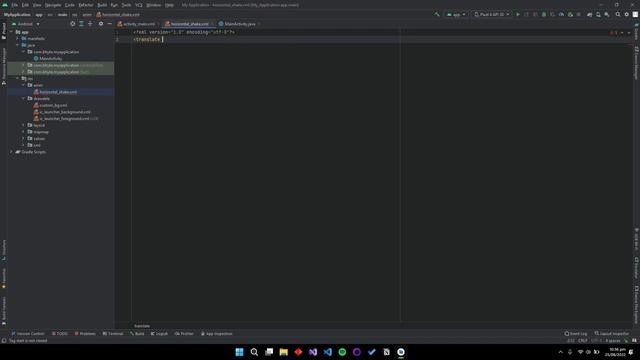Image resolution: width=640 pixels, height=360 pixels.
Task: Click the Select Opened File target icon
Action: (73, 24)
